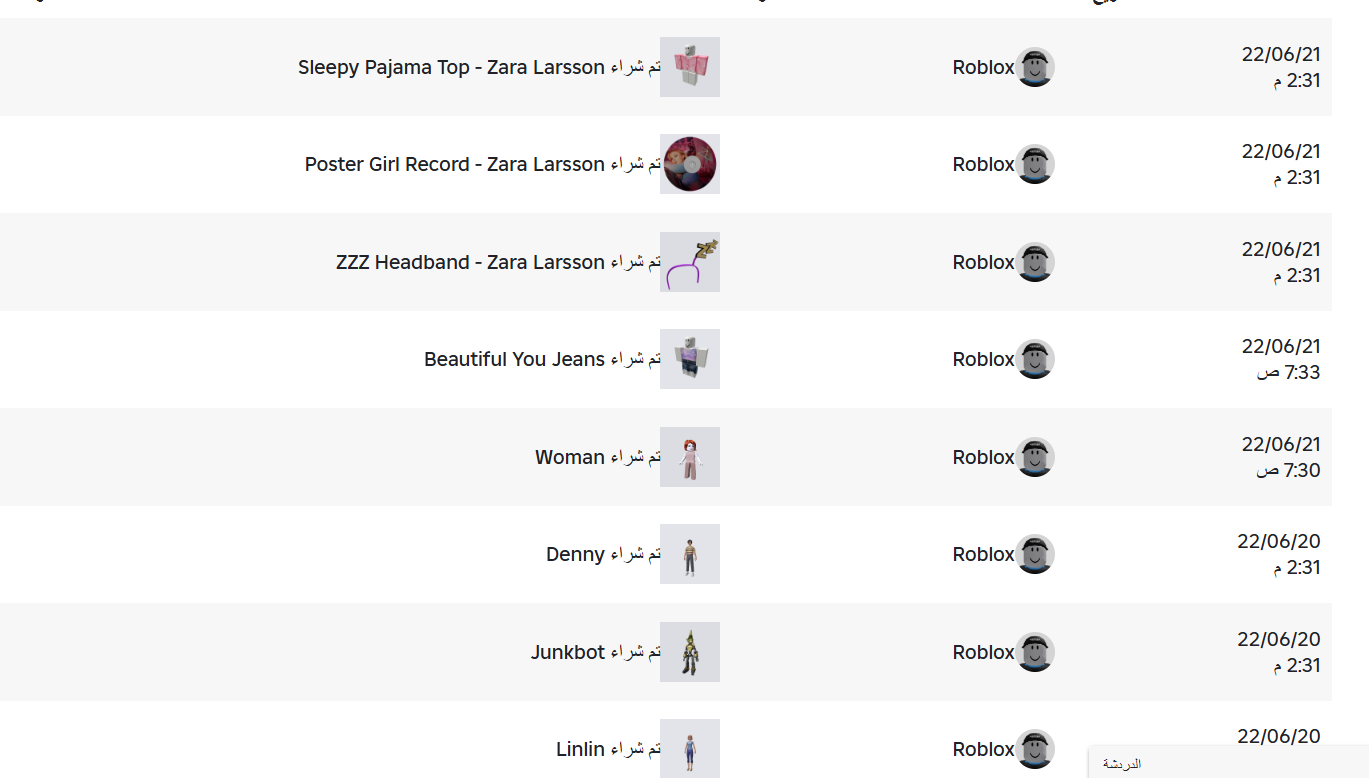The image size is (1369, 778).
Task: Open the Junkbot item link
Action: [x=568, y=653]
